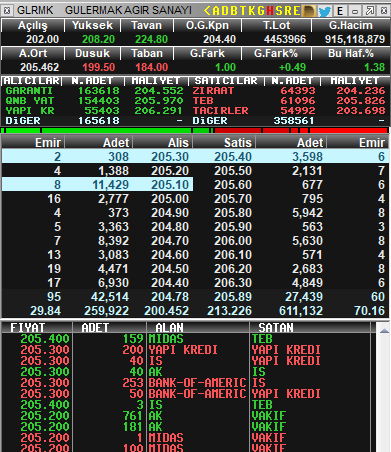Click the Taban value 184.00
This screenshot has width=391, height=452.
[x=151, y=67]
